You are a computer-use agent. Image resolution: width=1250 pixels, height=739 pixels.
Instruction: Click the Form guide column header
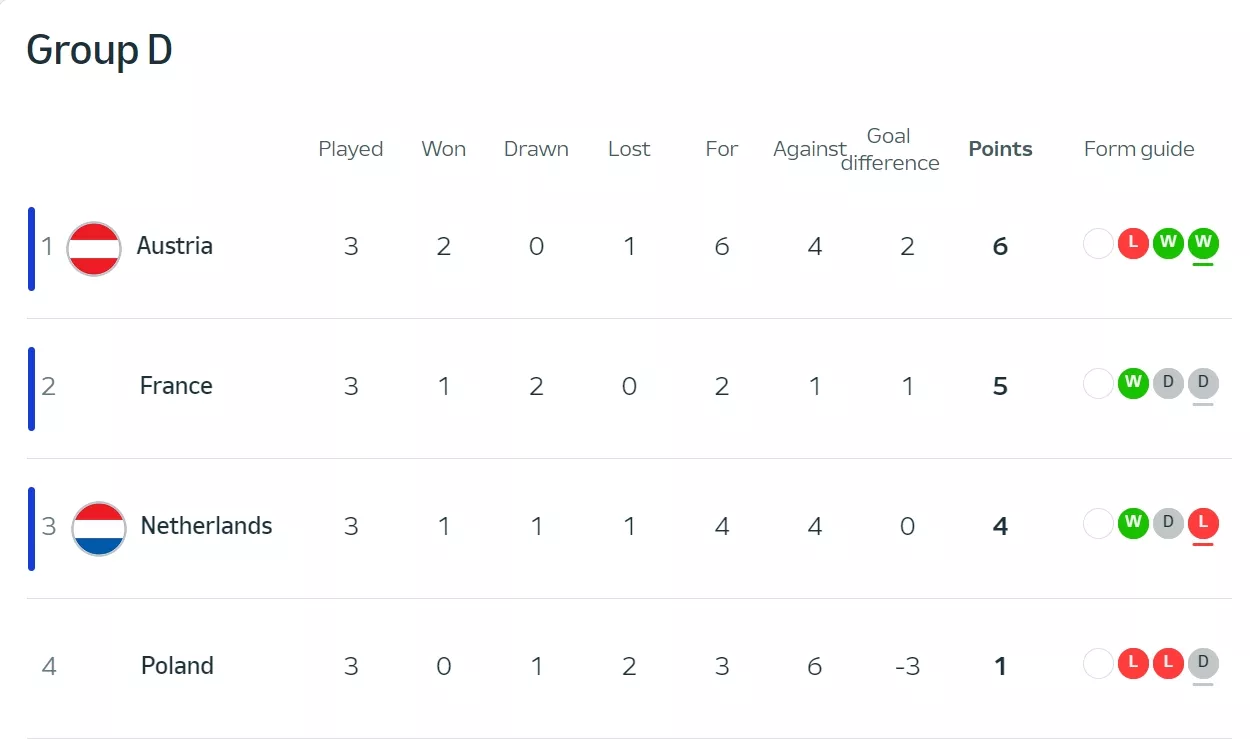click(1139, 149)
